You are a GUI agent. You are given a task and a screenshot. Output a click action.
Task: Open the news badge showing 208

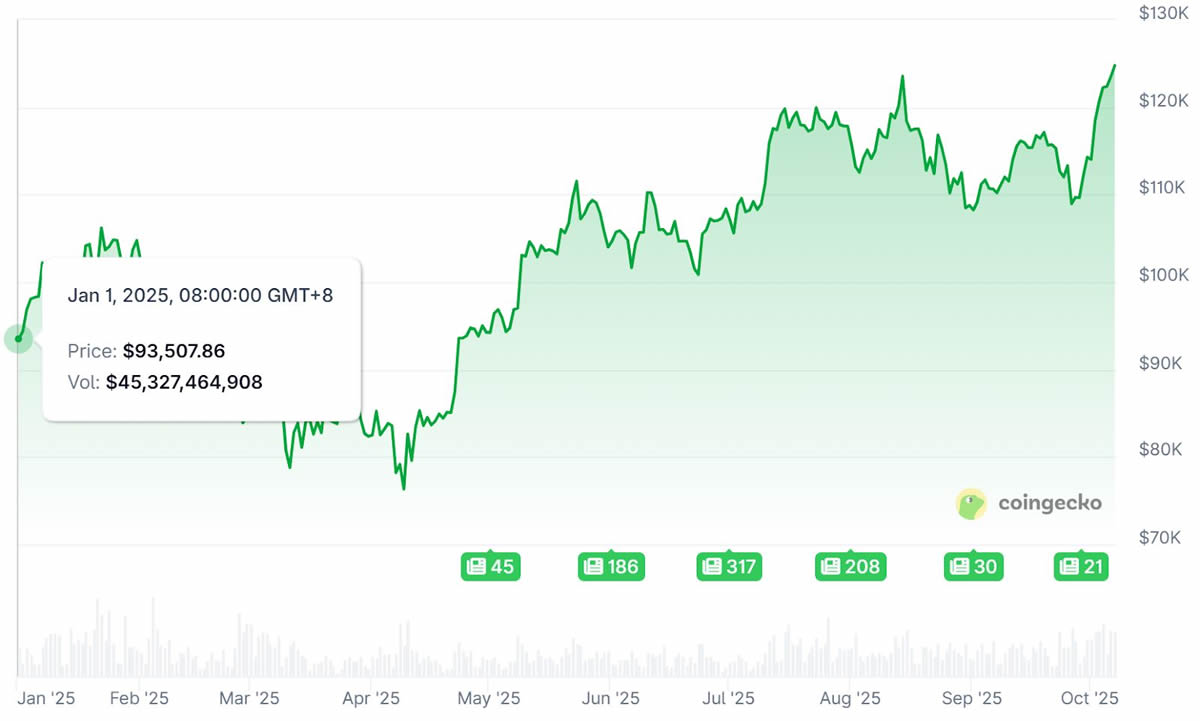(849, 567)
